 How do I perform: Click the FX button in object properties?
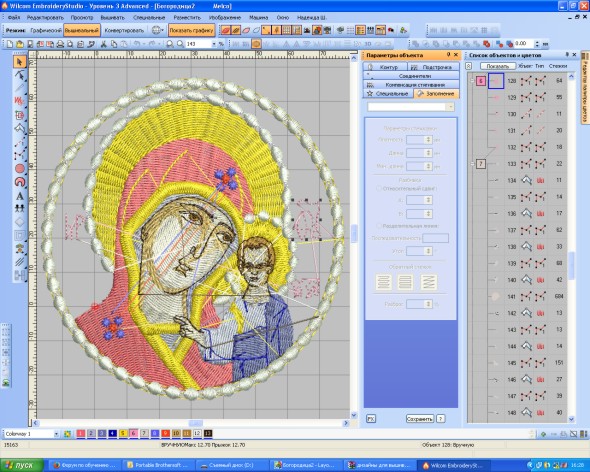click(371, 419)
